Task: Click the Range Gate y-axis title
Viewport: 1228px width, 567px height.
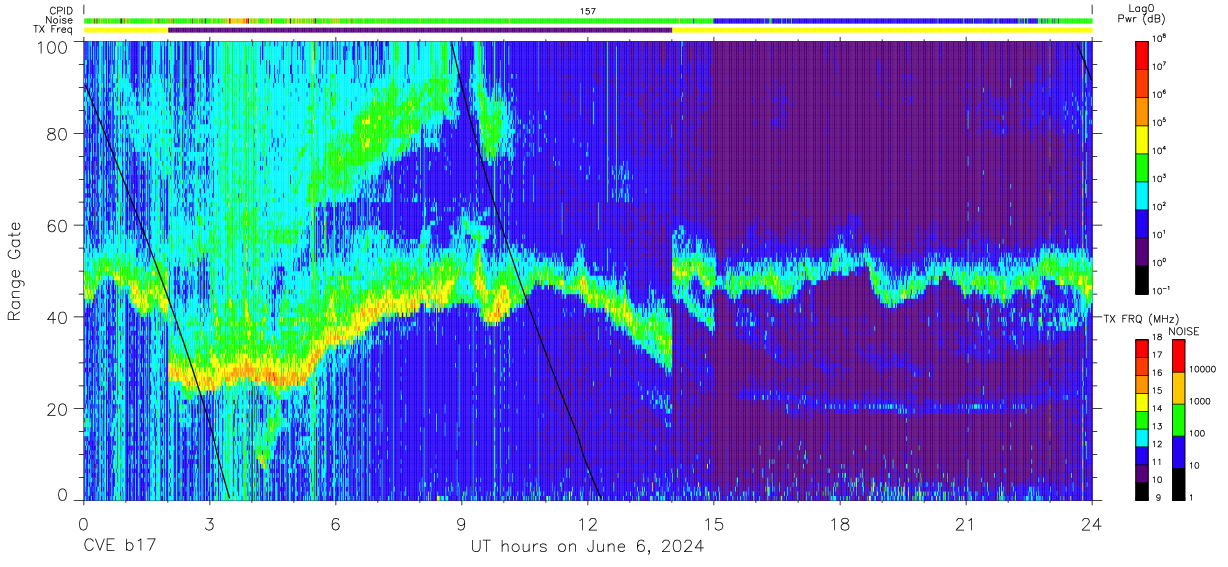Action: pos(15,271)
